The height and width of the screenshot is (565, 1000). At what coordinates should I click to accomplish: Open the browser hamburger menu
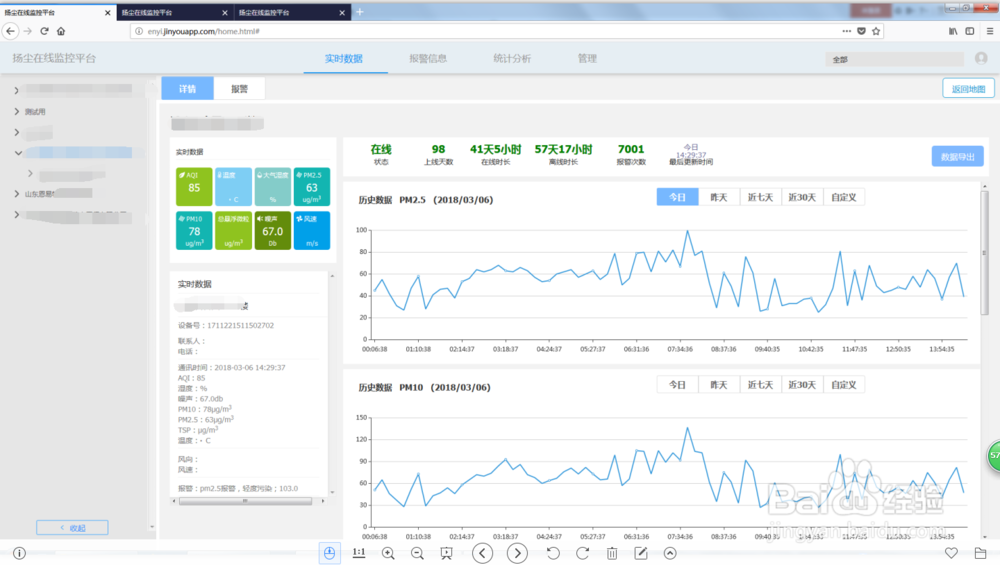(990, 31)
